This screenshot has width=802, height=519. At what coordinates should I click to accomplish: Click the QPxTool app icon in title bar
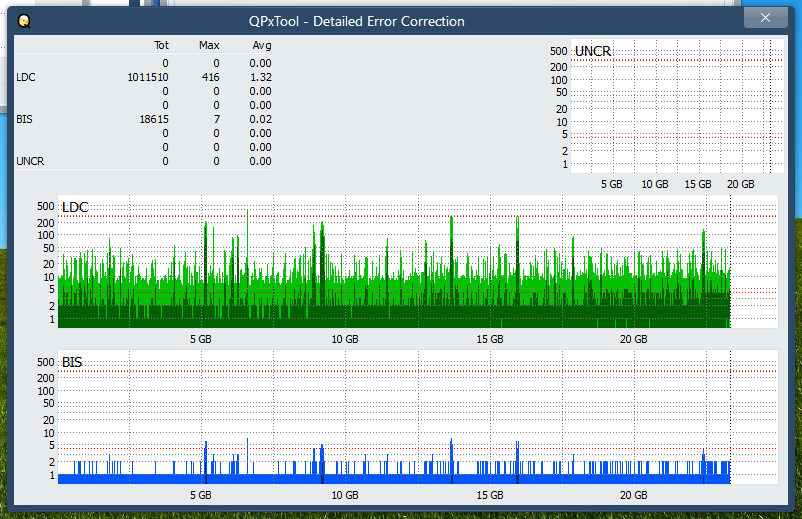[25, 21]
